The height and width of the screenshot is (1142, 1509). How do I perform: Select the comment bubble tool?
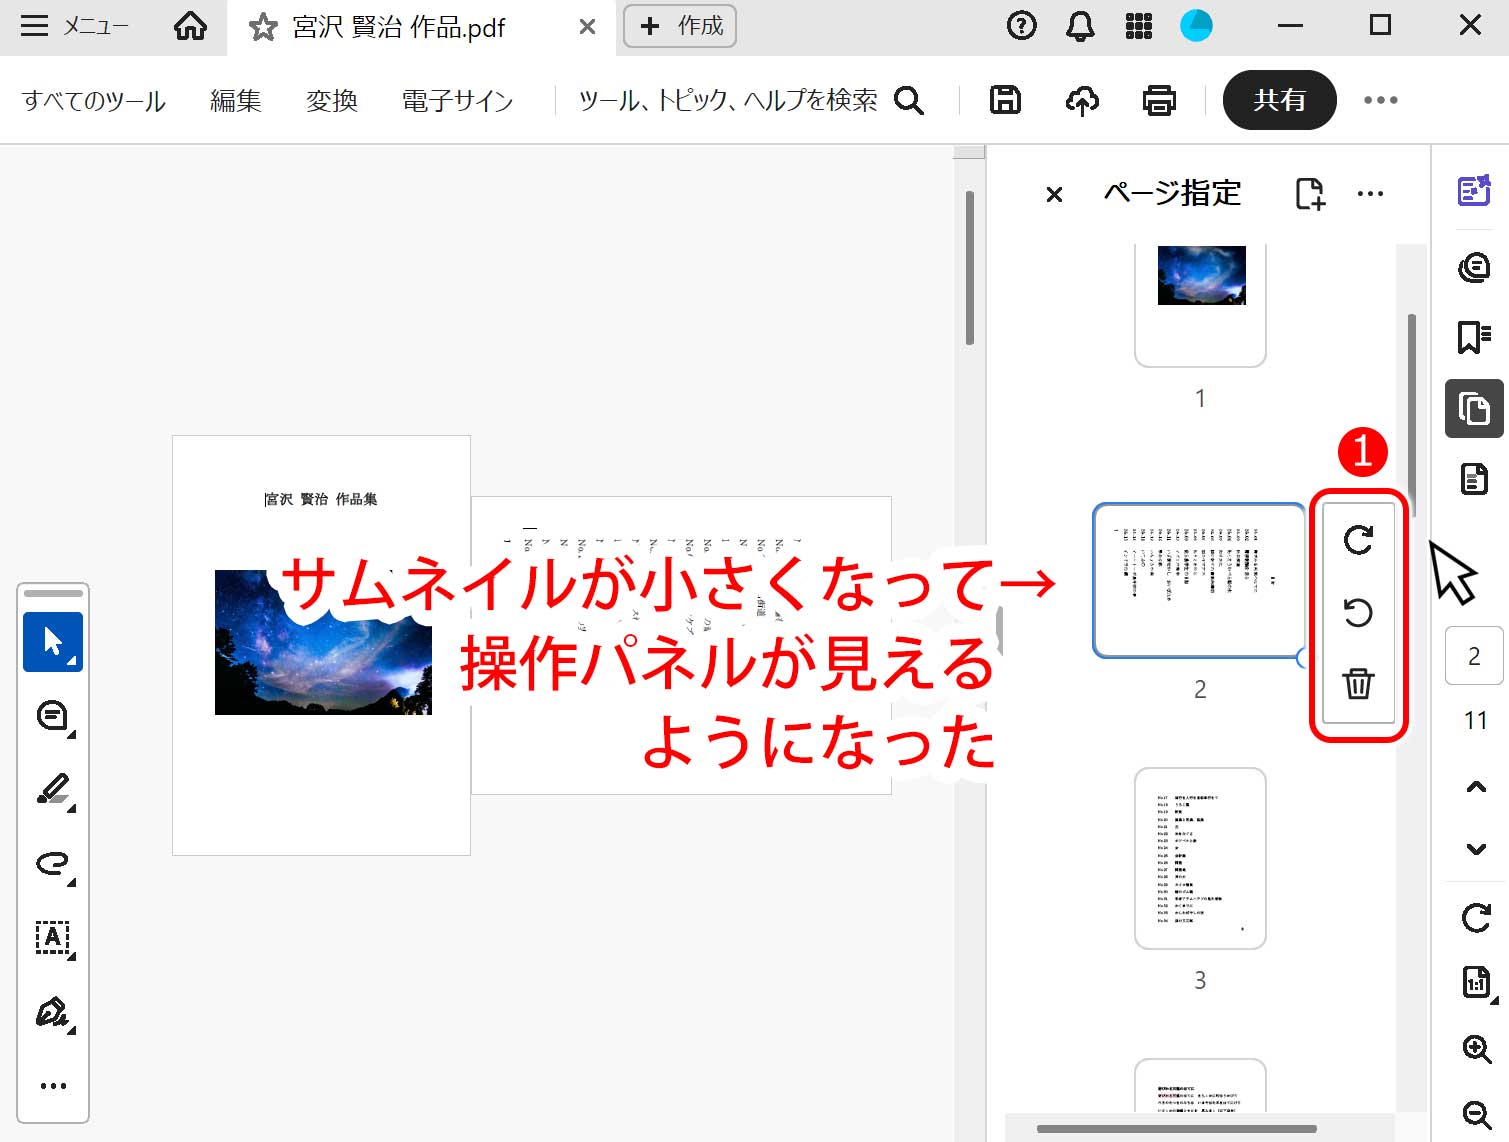(x=53, y=716)
